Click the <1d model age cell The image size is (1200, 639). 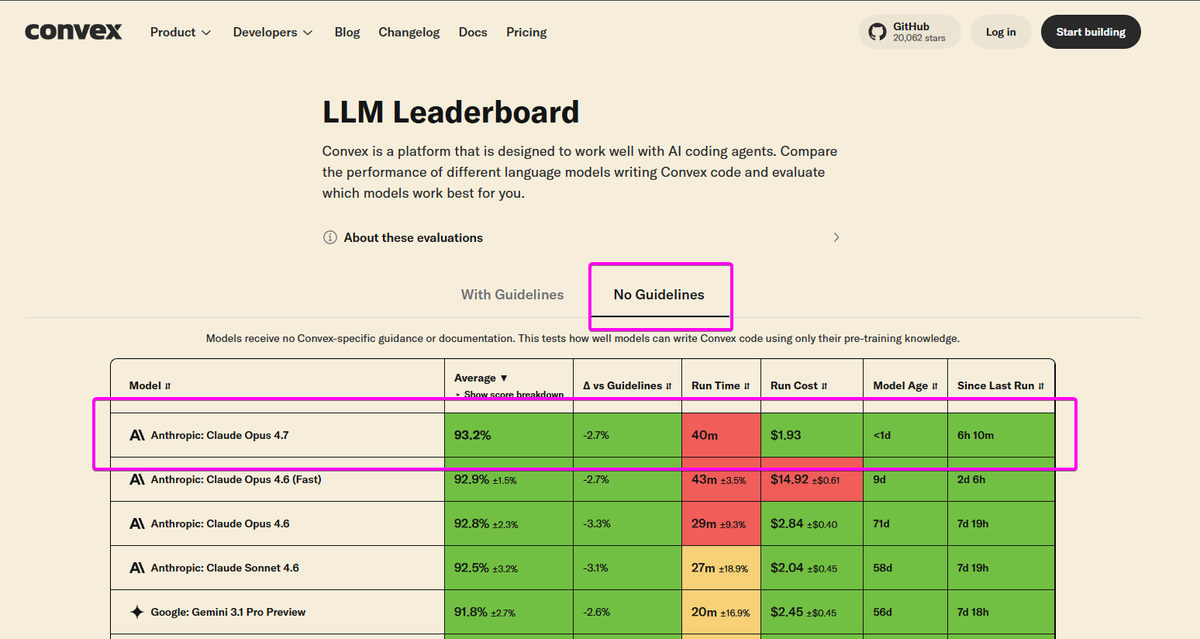(905, 436)
